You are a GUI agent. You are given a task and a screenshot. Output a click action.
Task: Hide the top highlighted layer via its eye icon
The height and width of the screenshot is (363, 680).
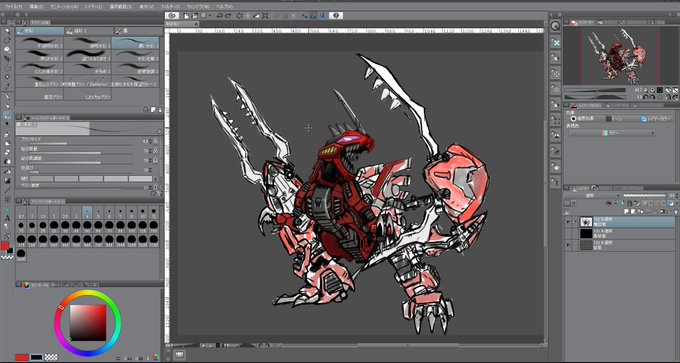coord(567,222)
